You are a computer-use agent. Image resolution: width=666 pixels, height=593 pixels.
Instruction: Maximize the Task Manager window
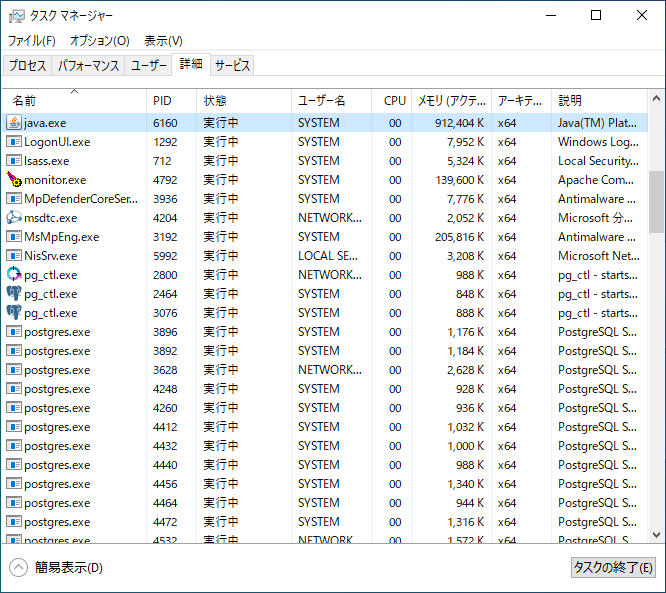pyautogui.click(x=596, y=16)
